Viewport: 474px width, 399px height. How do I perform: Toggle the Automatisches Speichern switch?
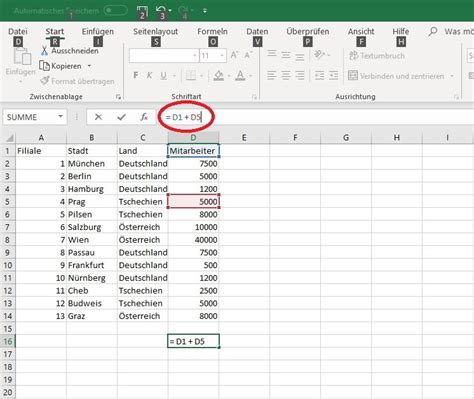tap(115, 10)
